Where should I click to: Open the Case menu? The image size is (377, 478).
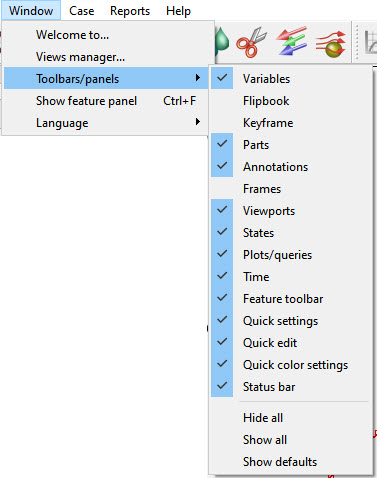[x=82, y=11]
